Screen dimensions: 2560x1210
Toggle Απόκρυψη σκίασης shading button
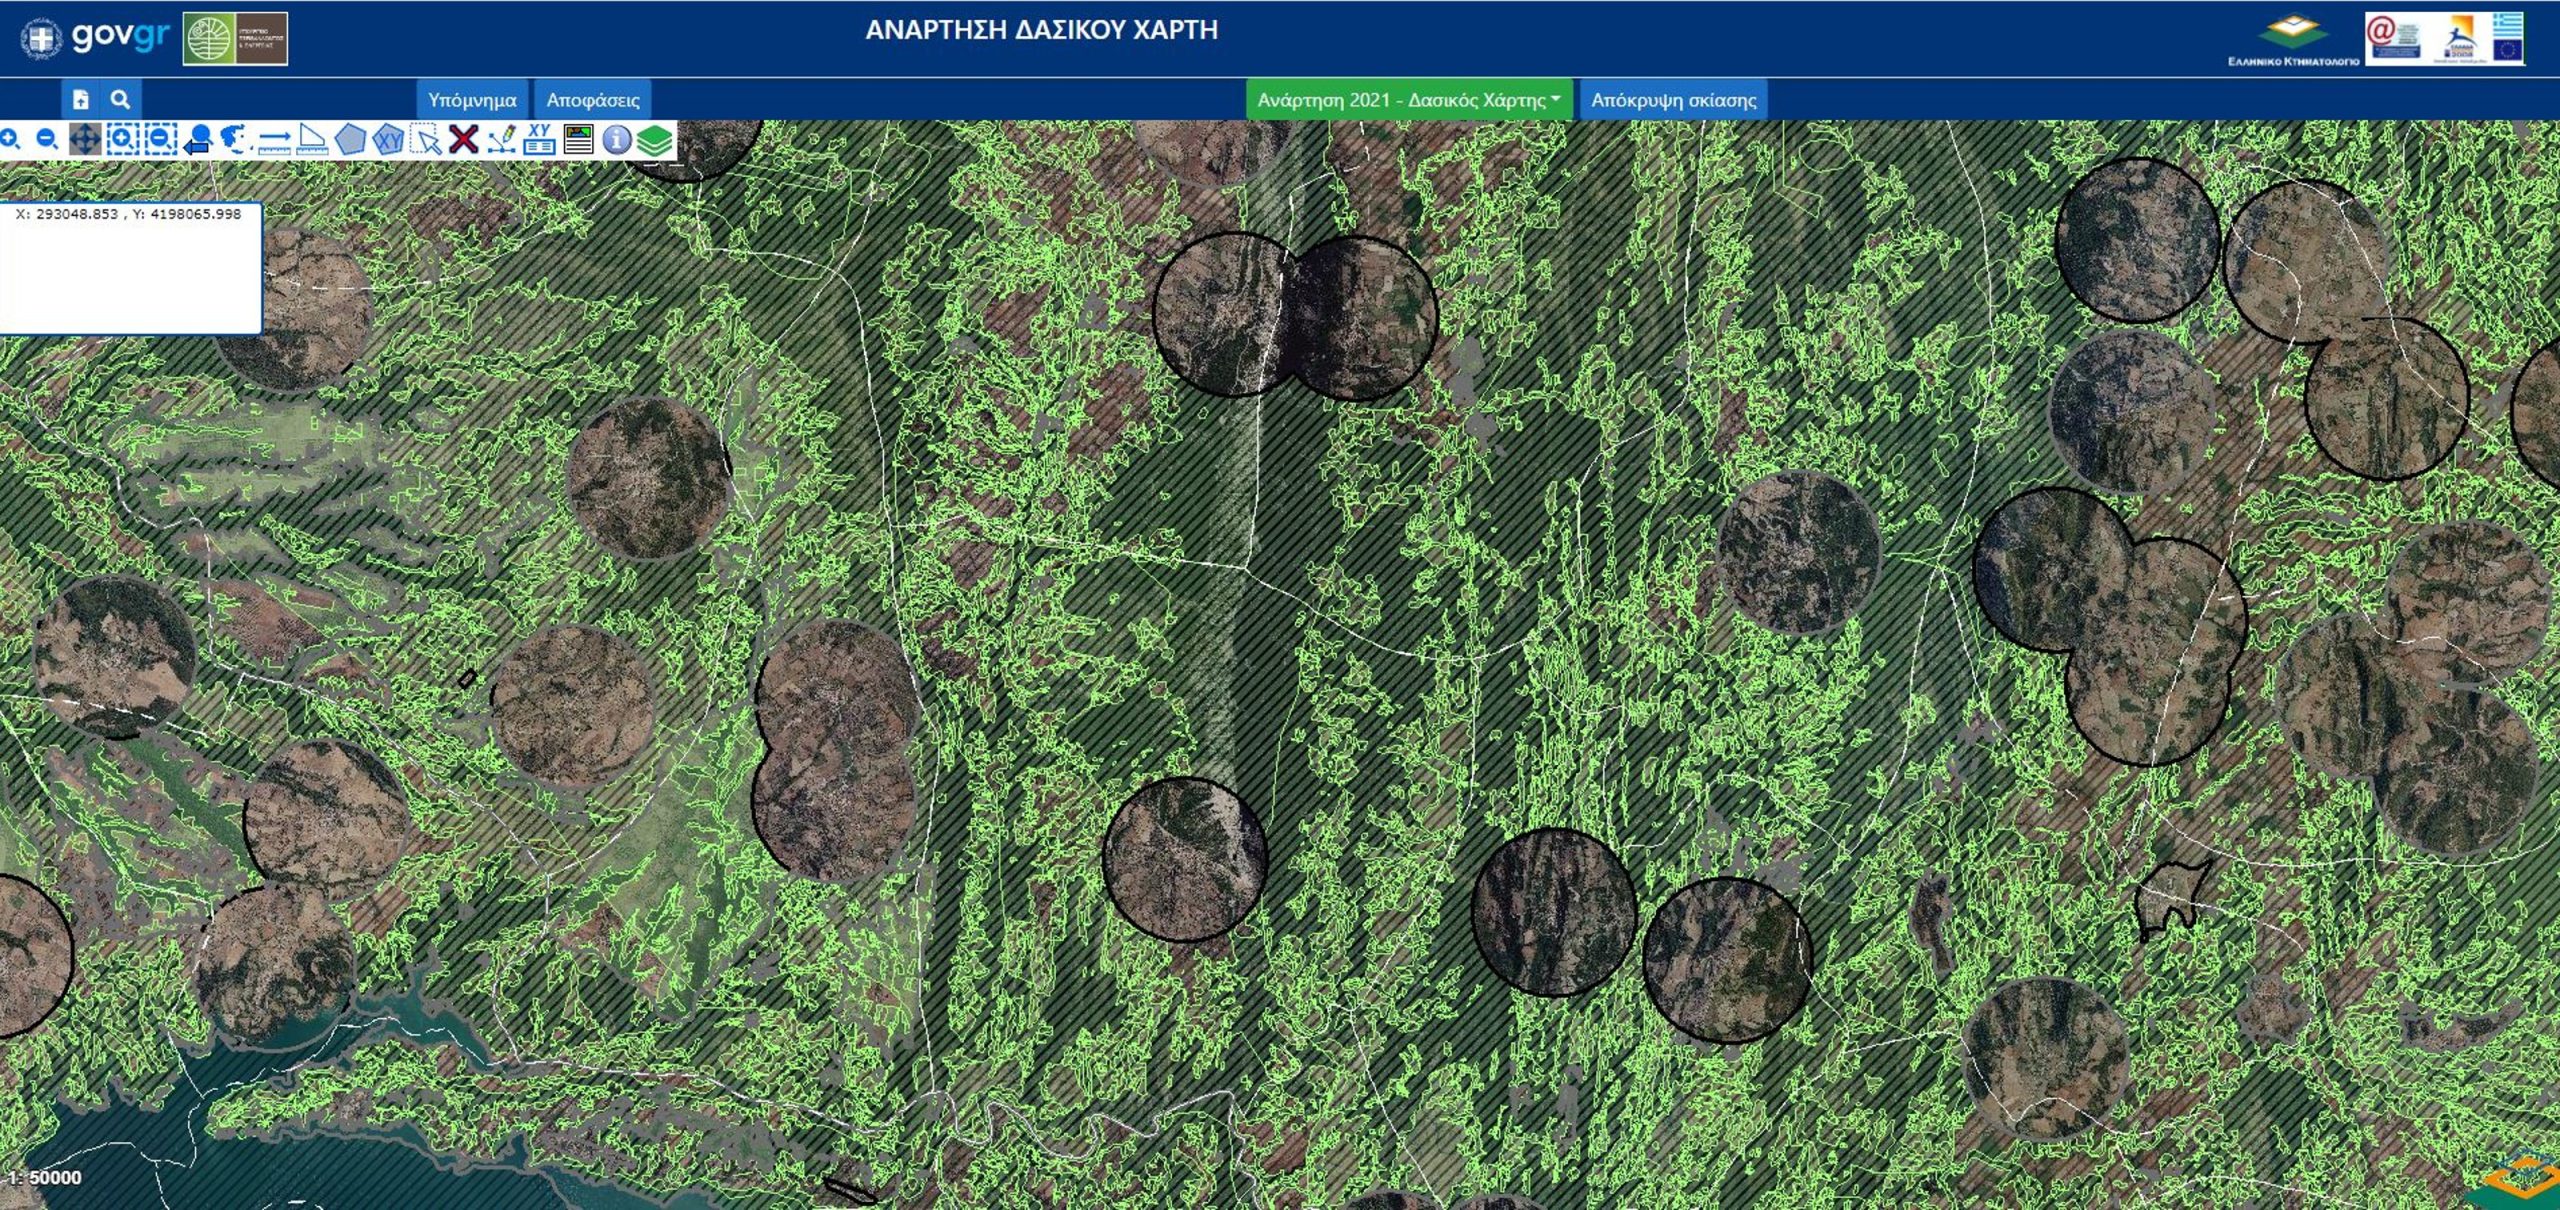pyautogui.click(x=1673, y=100)
